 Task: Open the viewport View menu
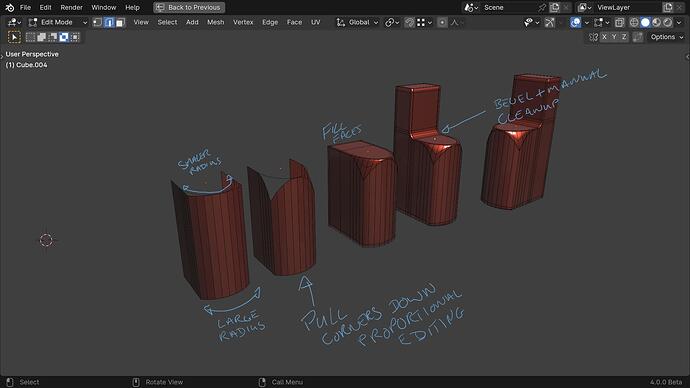coord(141,22)
